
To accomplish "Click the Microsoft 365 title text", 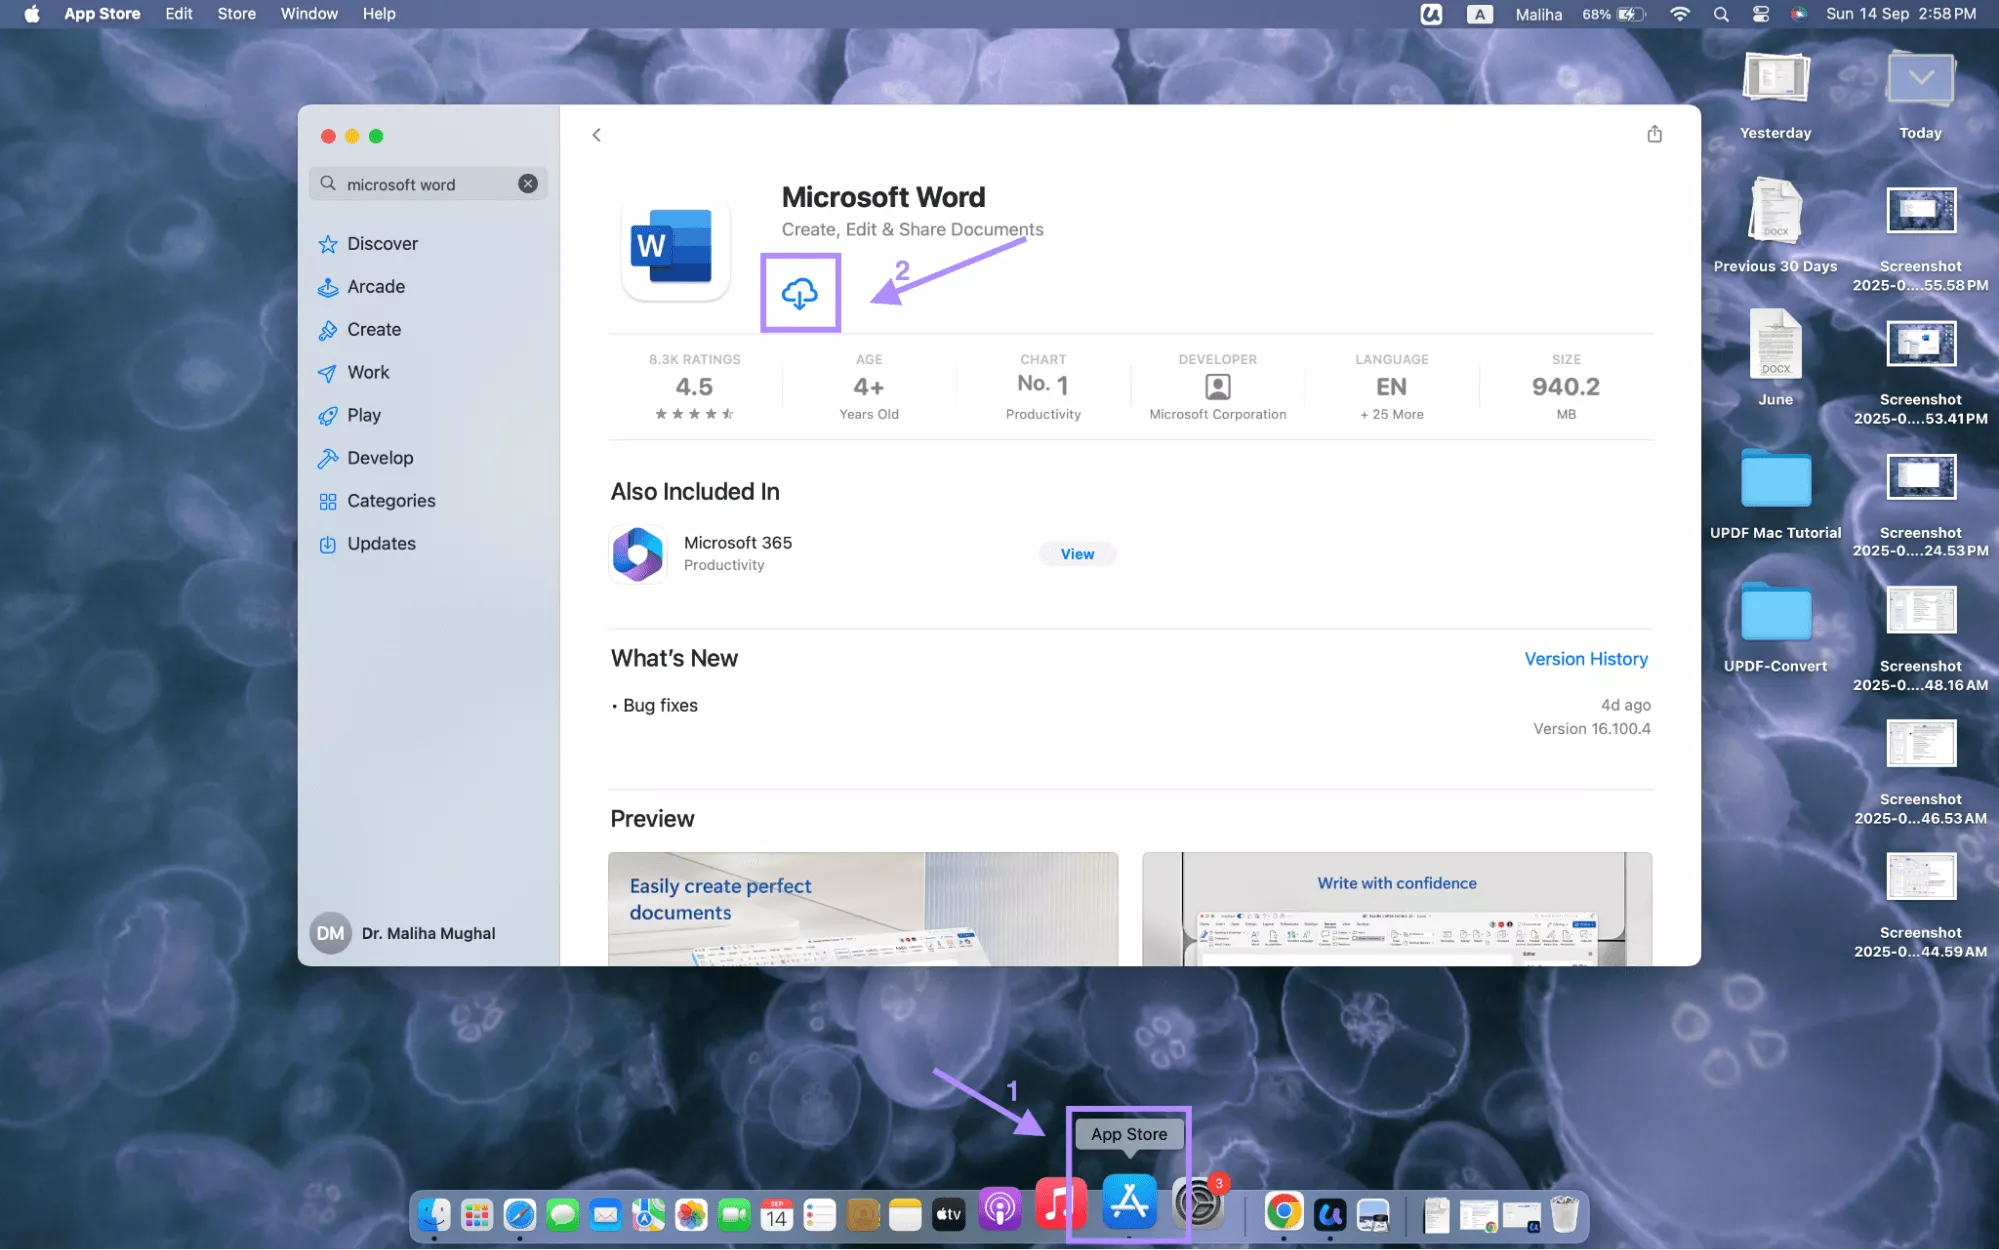I will [x=738, y=543].
